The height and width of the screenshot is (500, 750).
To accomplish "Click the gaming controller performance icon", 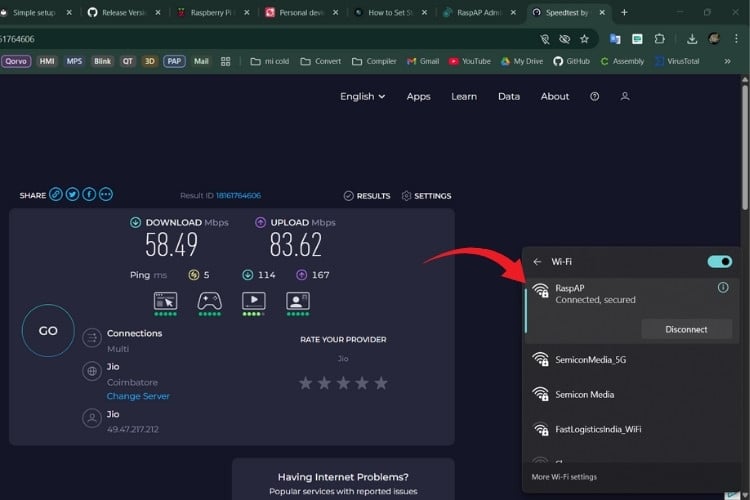I will coord(209,300).
